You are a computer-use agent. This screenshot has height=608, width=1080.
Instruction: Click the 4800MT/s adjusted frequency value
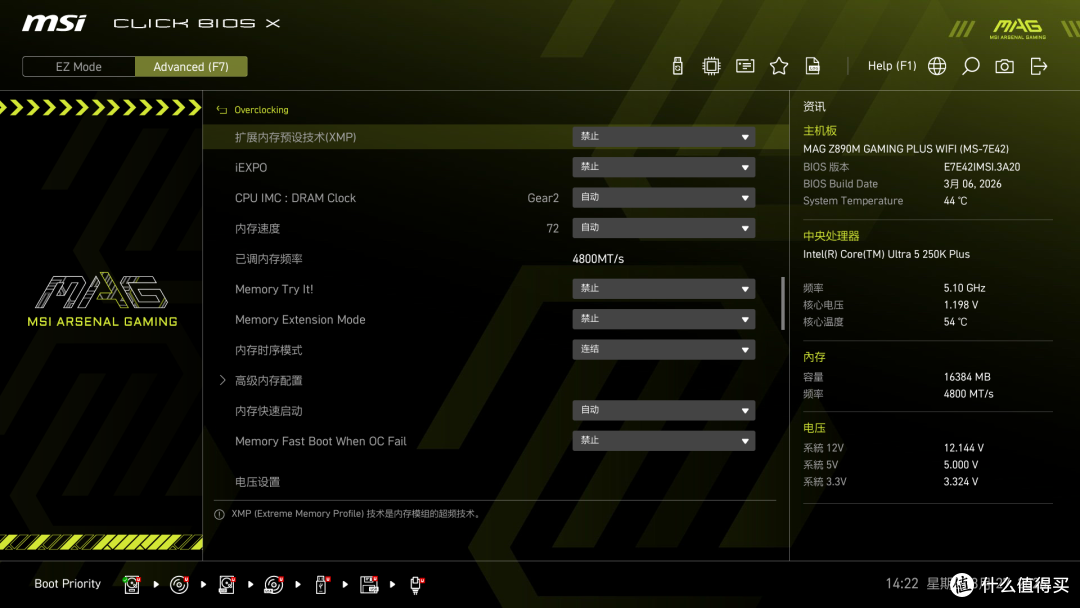(x=598, y=259)
